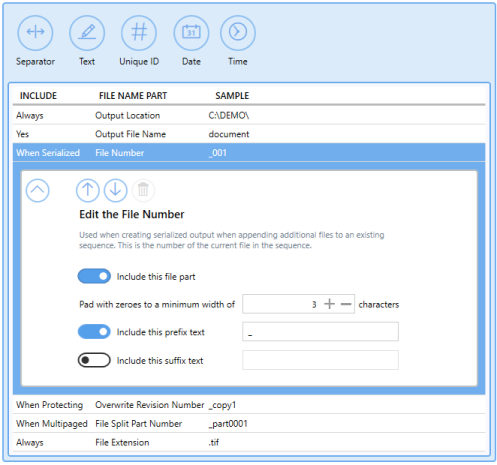Enable the Include this suffix text switch
This screenshot has height=465, width=497.
(x=94, y=360)
